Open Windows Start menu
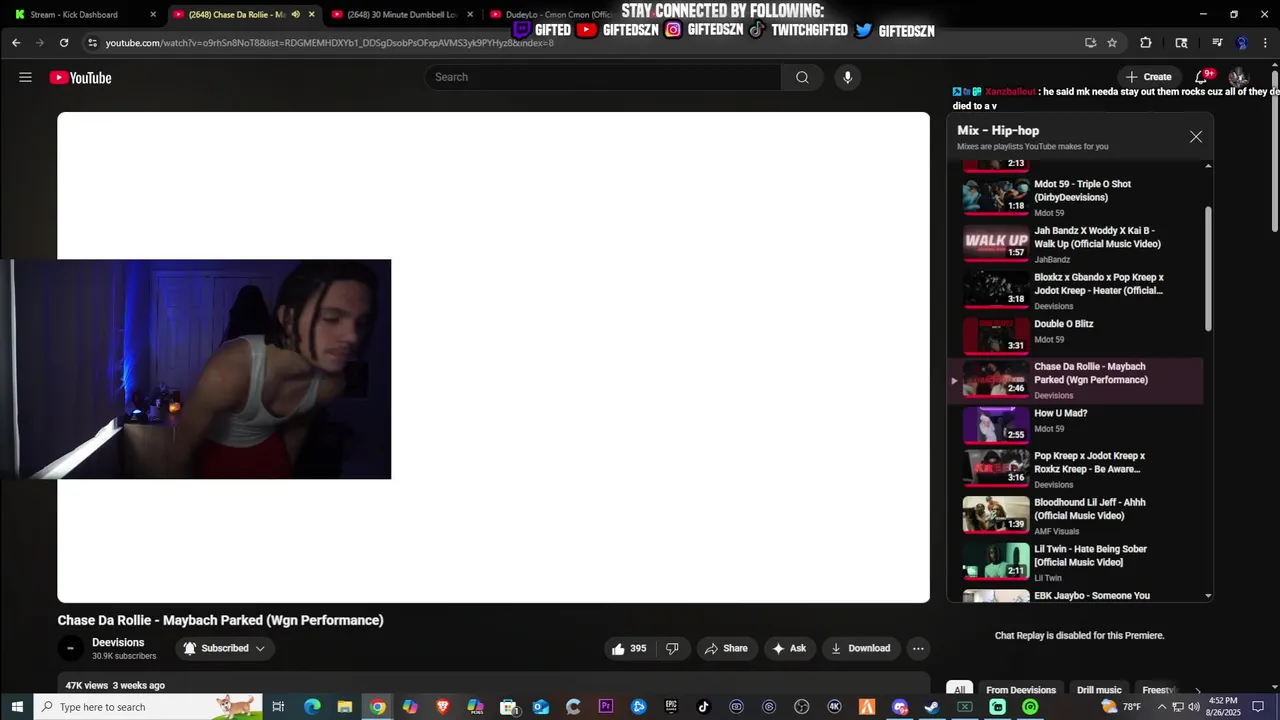The image size is (1280, 720). coord(16,707)
